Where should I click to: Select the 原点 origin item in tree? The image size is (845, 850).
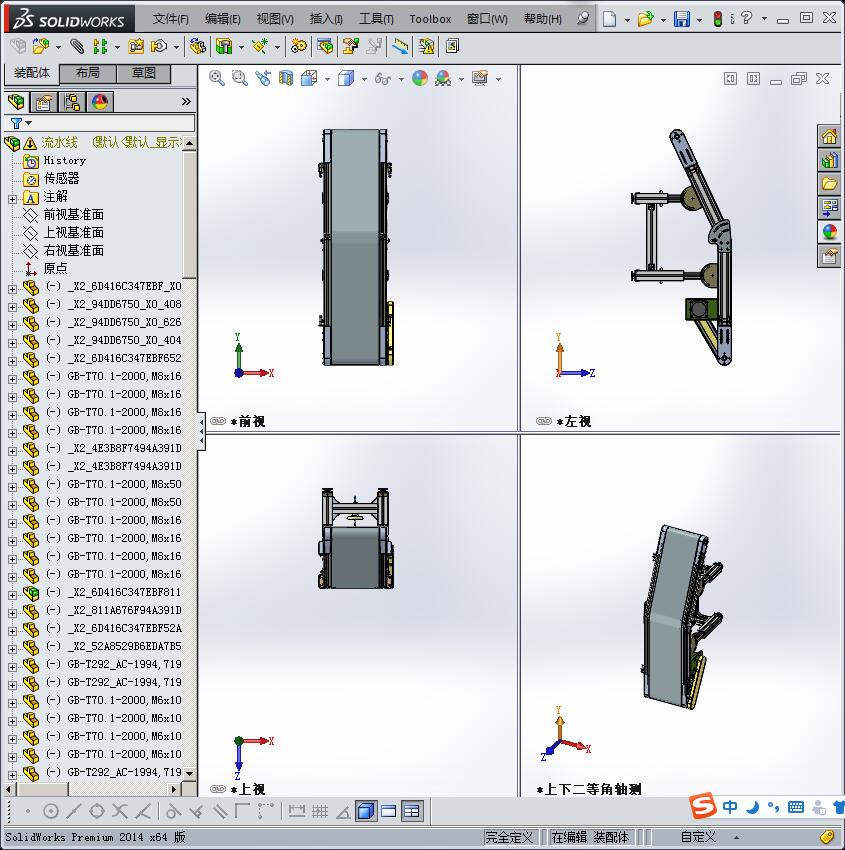(x=55, y=268)
